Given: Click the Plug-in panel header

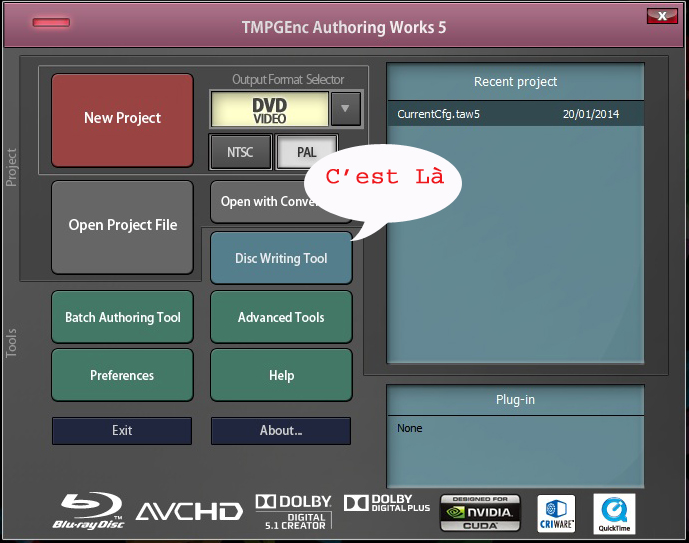Looking at the screenshot, I should pyautogui.click(x=515, y=400).
